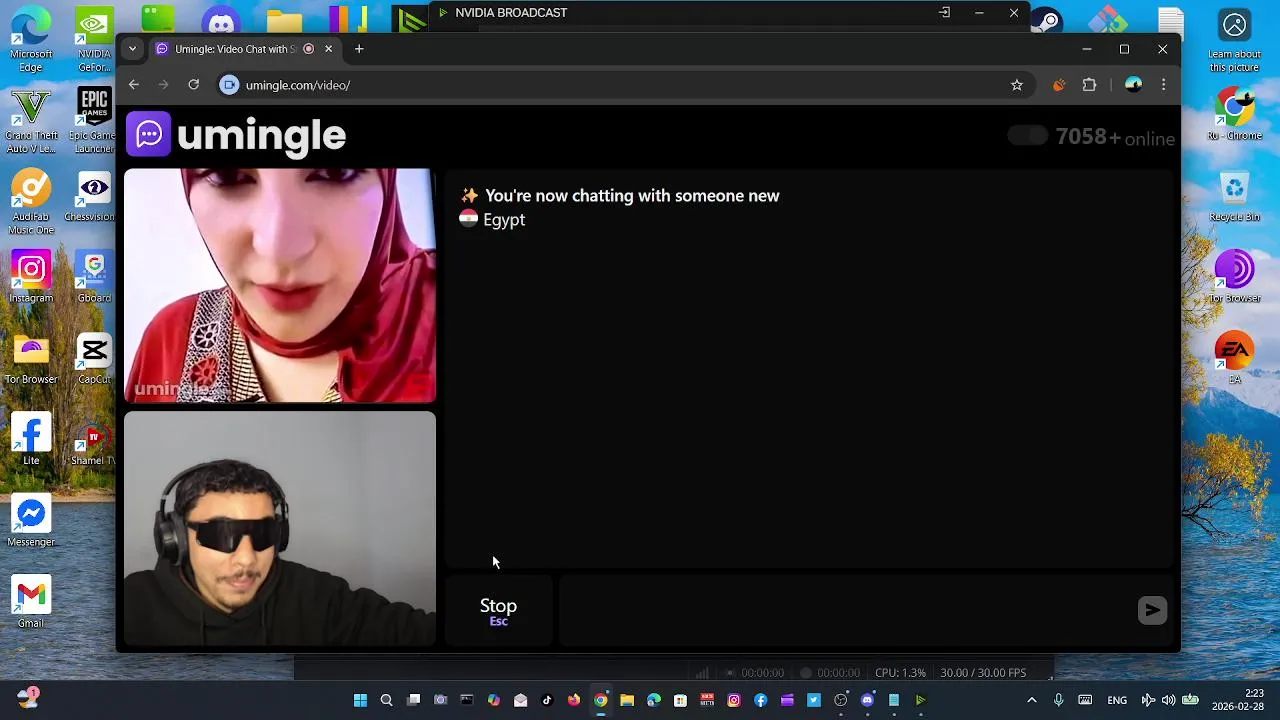Open the Recycle Bin desktop icon
This screenshot has width=1280, height=720.
(1235, 196)
